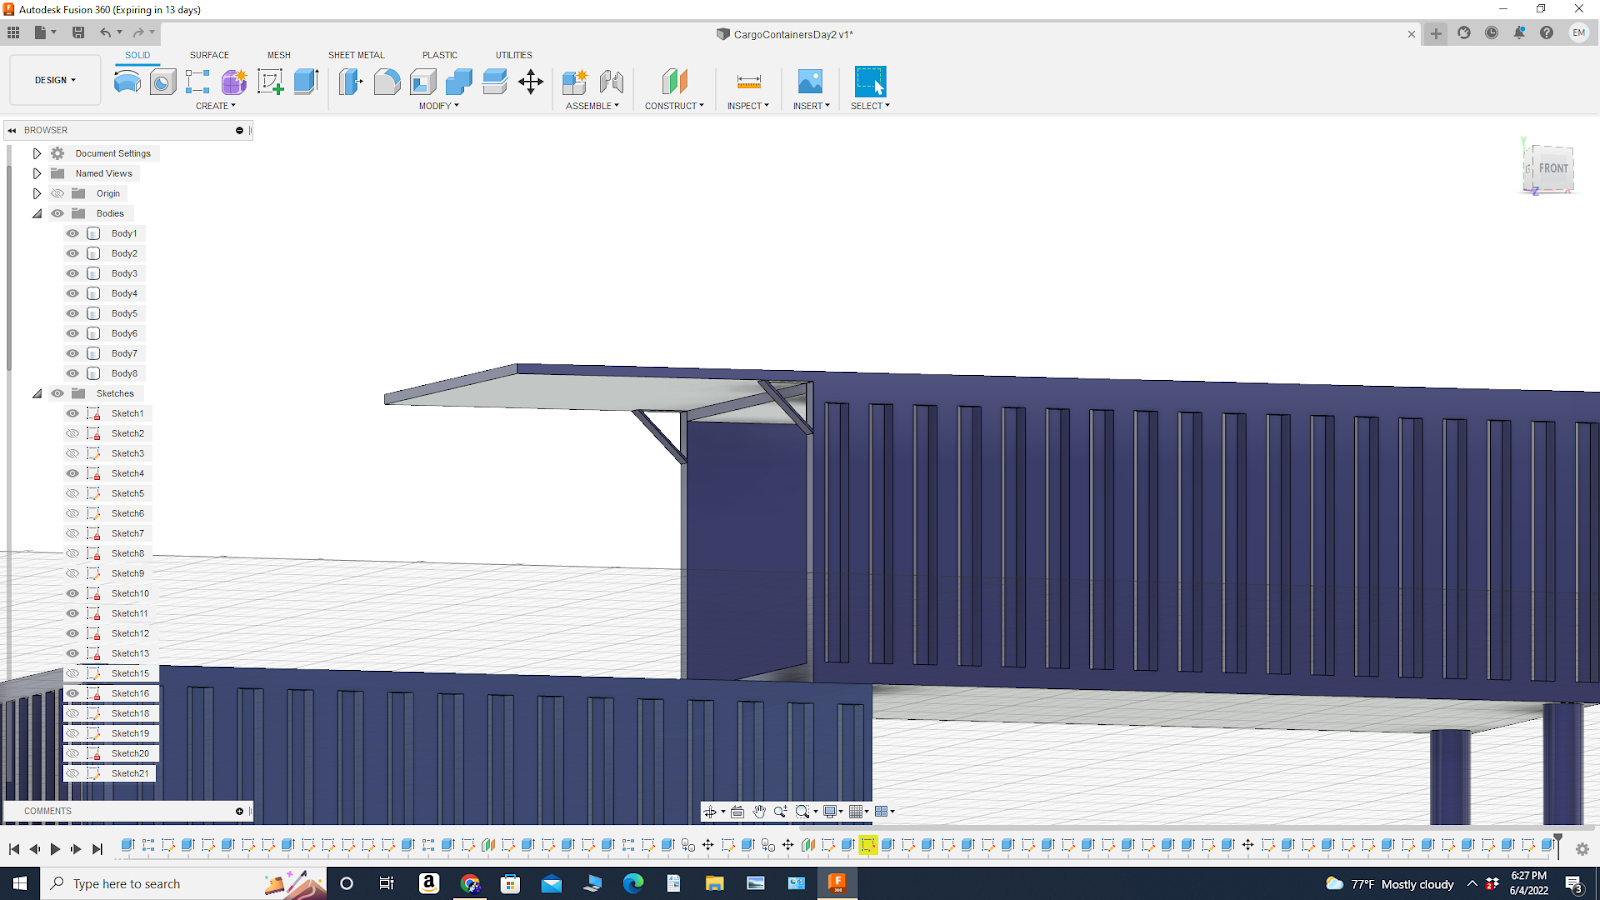Click the highlighted yellow timeline feature marker

(x=866, y=845)
